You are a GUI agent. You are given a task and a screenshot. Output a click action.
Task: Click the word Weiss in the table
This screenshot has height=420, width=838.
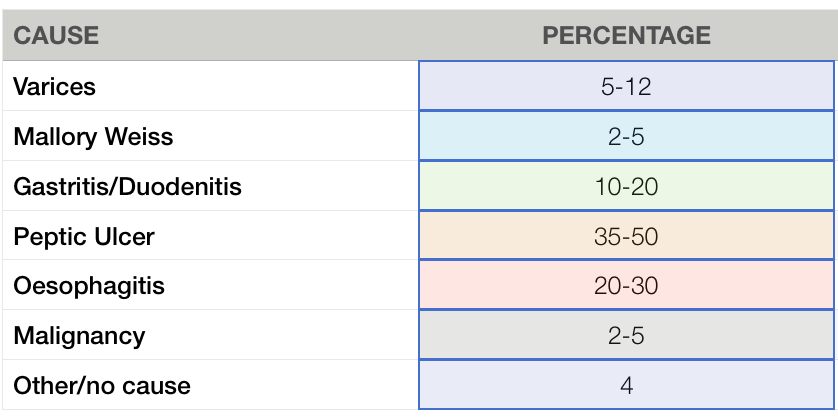point(138,136)
